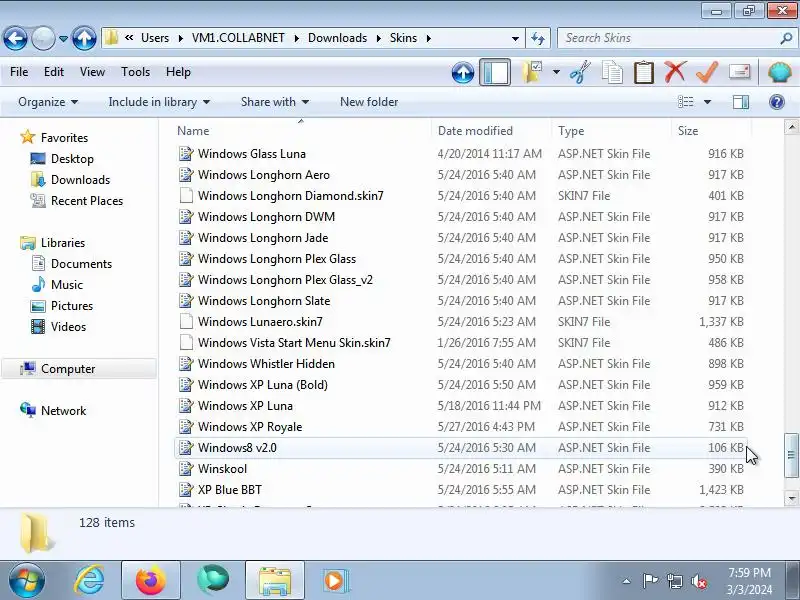Select Windows Longhorn Diamond.skin7 file
The height and width of the screenshot is (600, 800).
[x=461, y=195]
